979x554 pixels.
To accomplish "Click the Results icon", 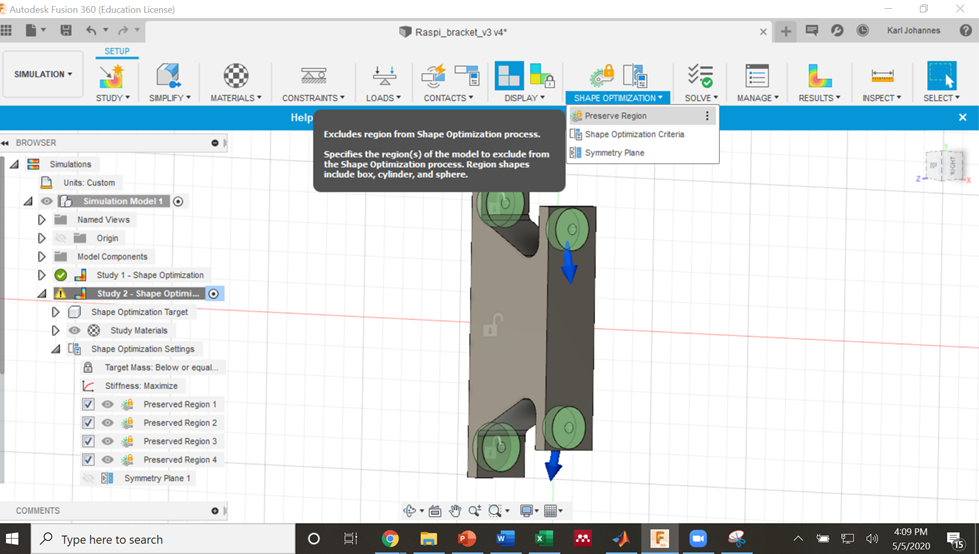I will click(x=819, y=76).
